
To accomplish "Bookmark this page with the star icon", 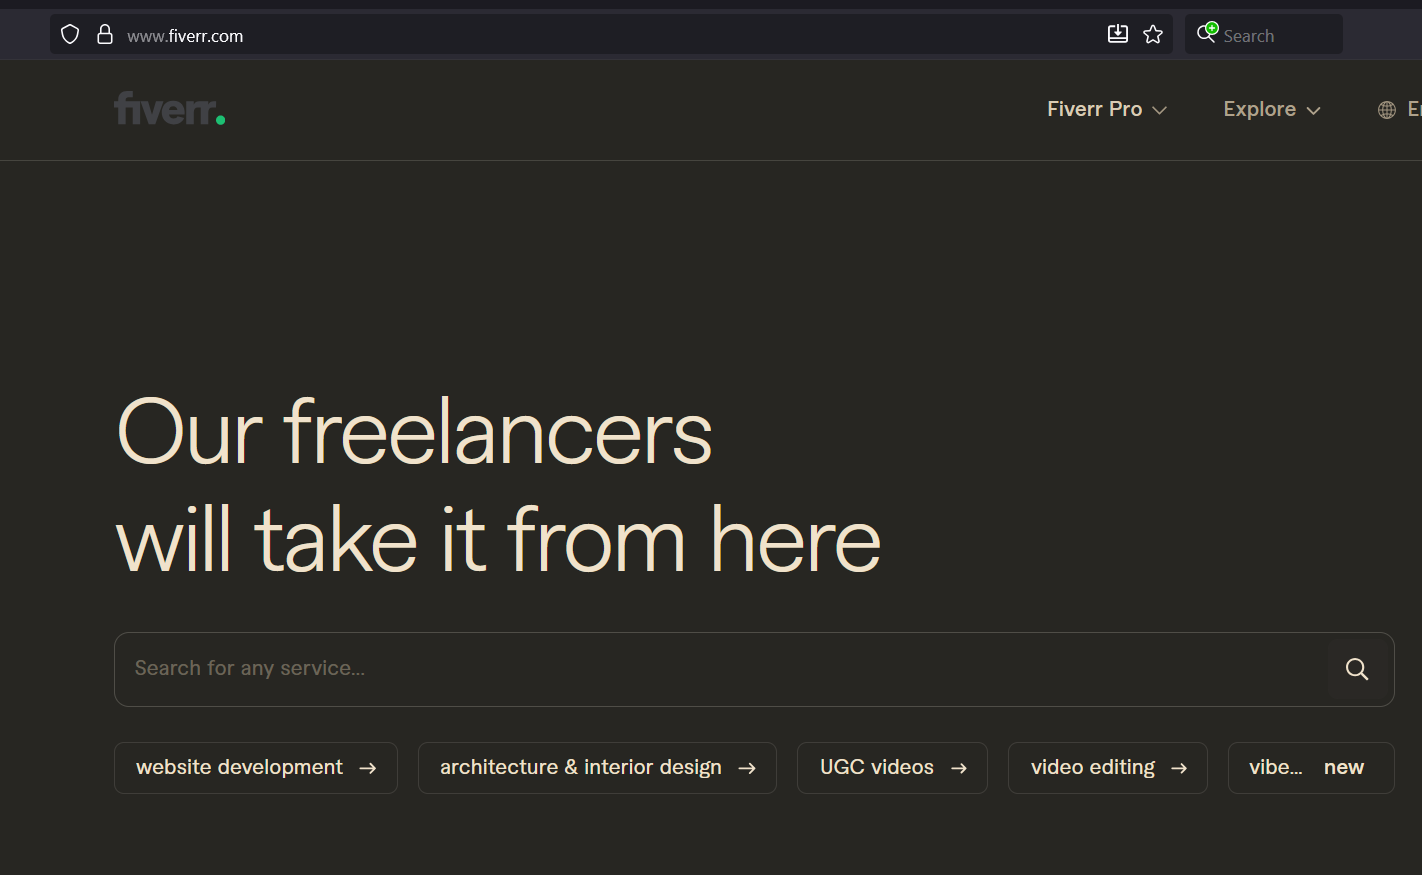I will 1153,35.
